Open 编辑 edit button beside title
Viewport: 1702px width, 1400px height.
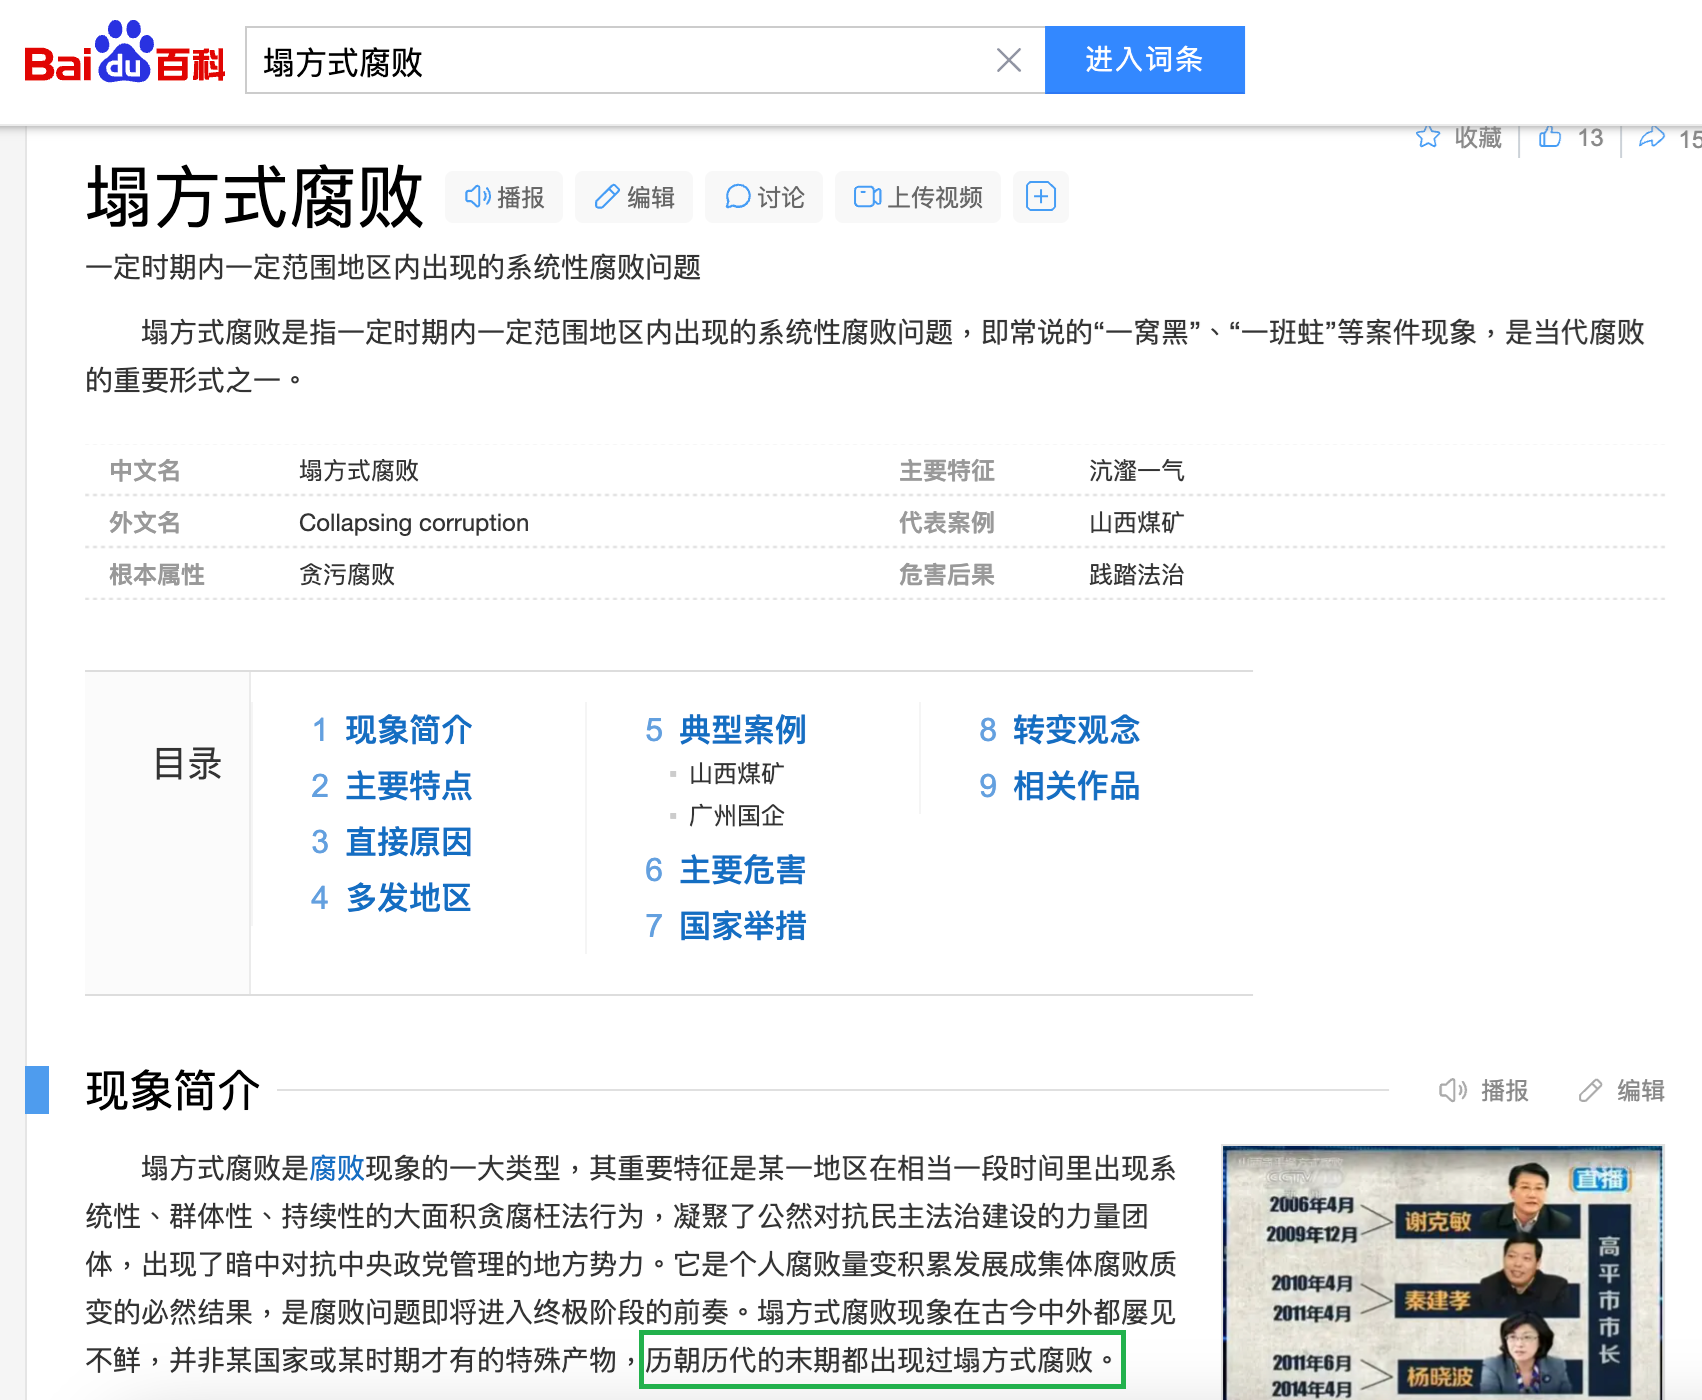pos(634,197)
